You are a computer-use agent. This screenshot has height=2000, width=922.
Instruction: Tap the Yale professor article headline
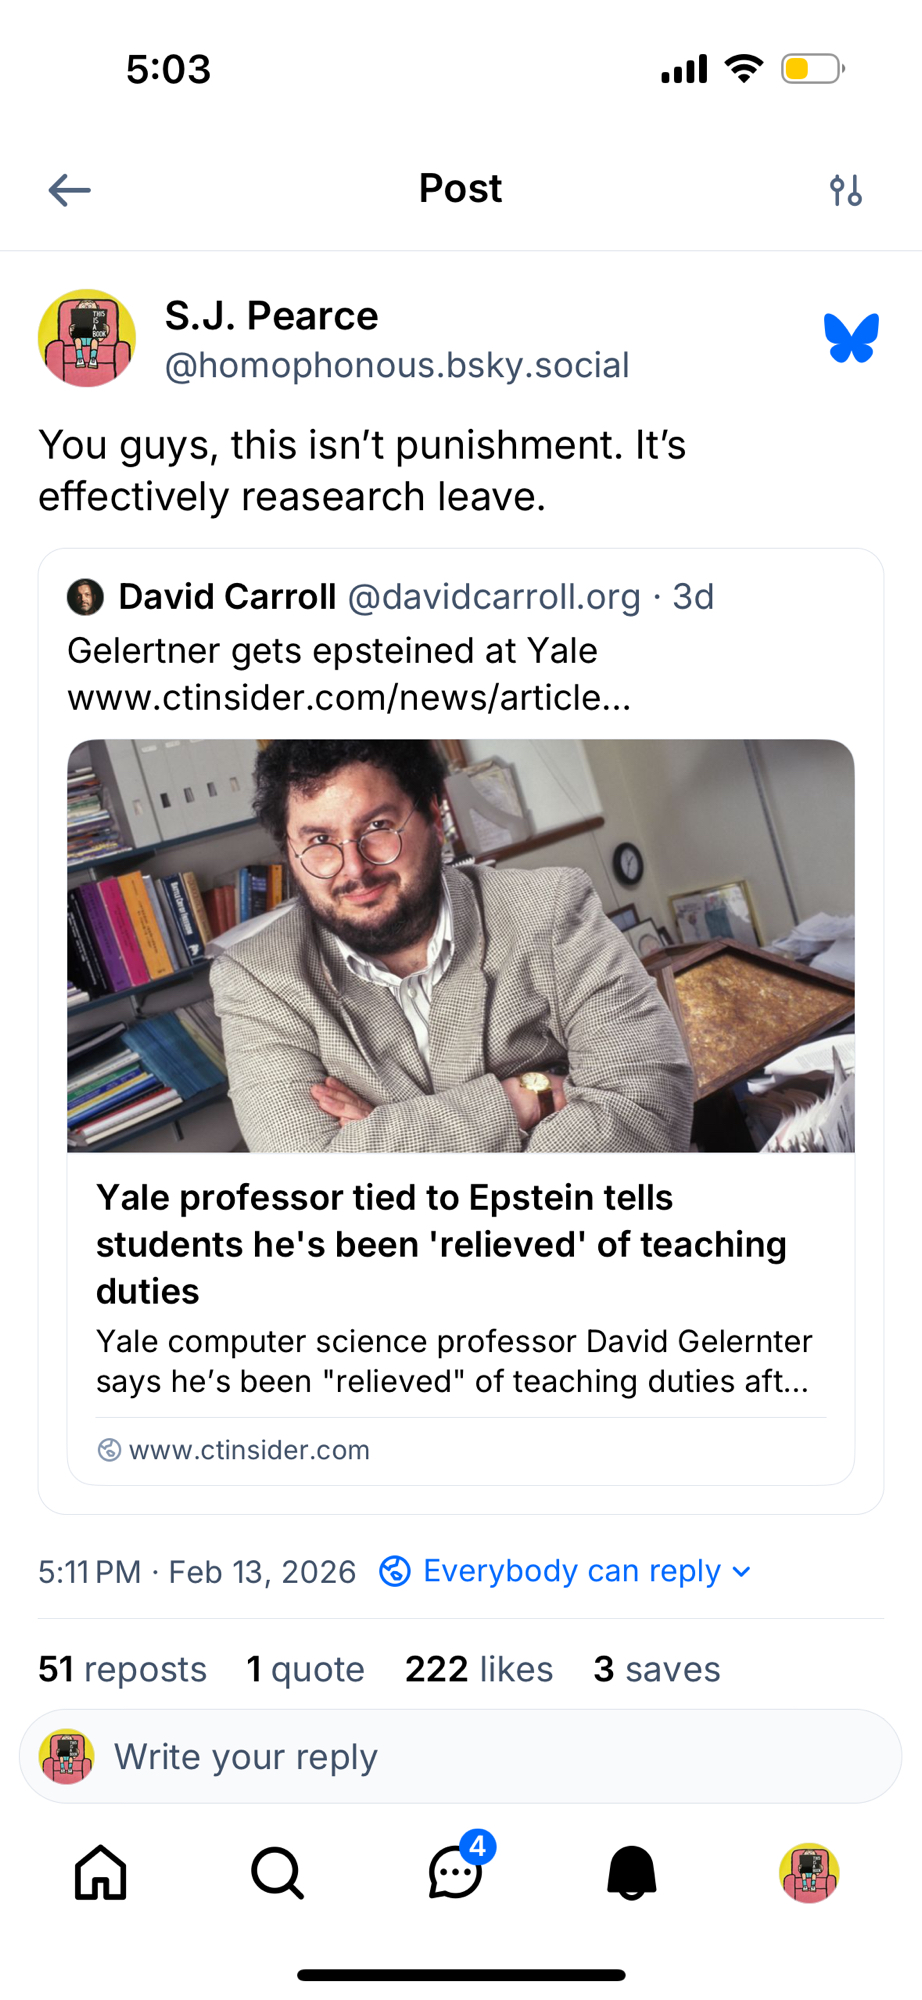pos(441,1244)
